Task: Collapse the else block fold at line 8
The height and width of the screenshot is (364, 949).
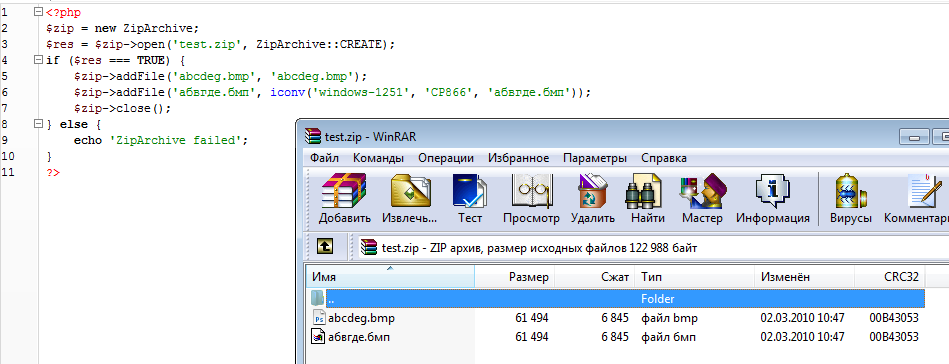Action: pyautogui.click(x=39, y=124)
